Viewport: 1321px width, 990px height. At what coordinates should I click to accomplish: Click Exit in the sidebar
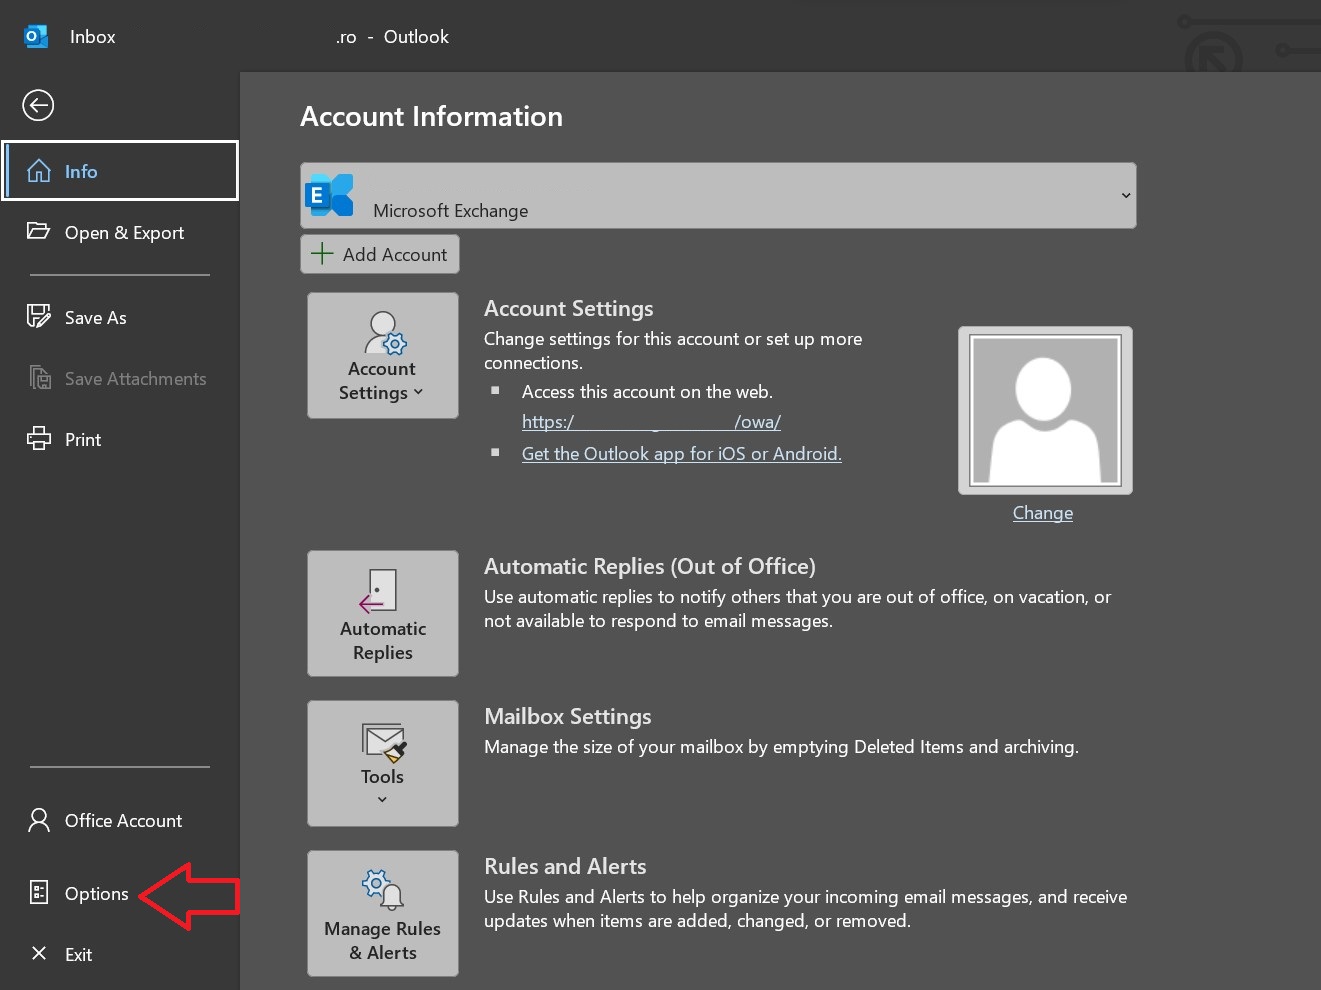coord(78,954)
